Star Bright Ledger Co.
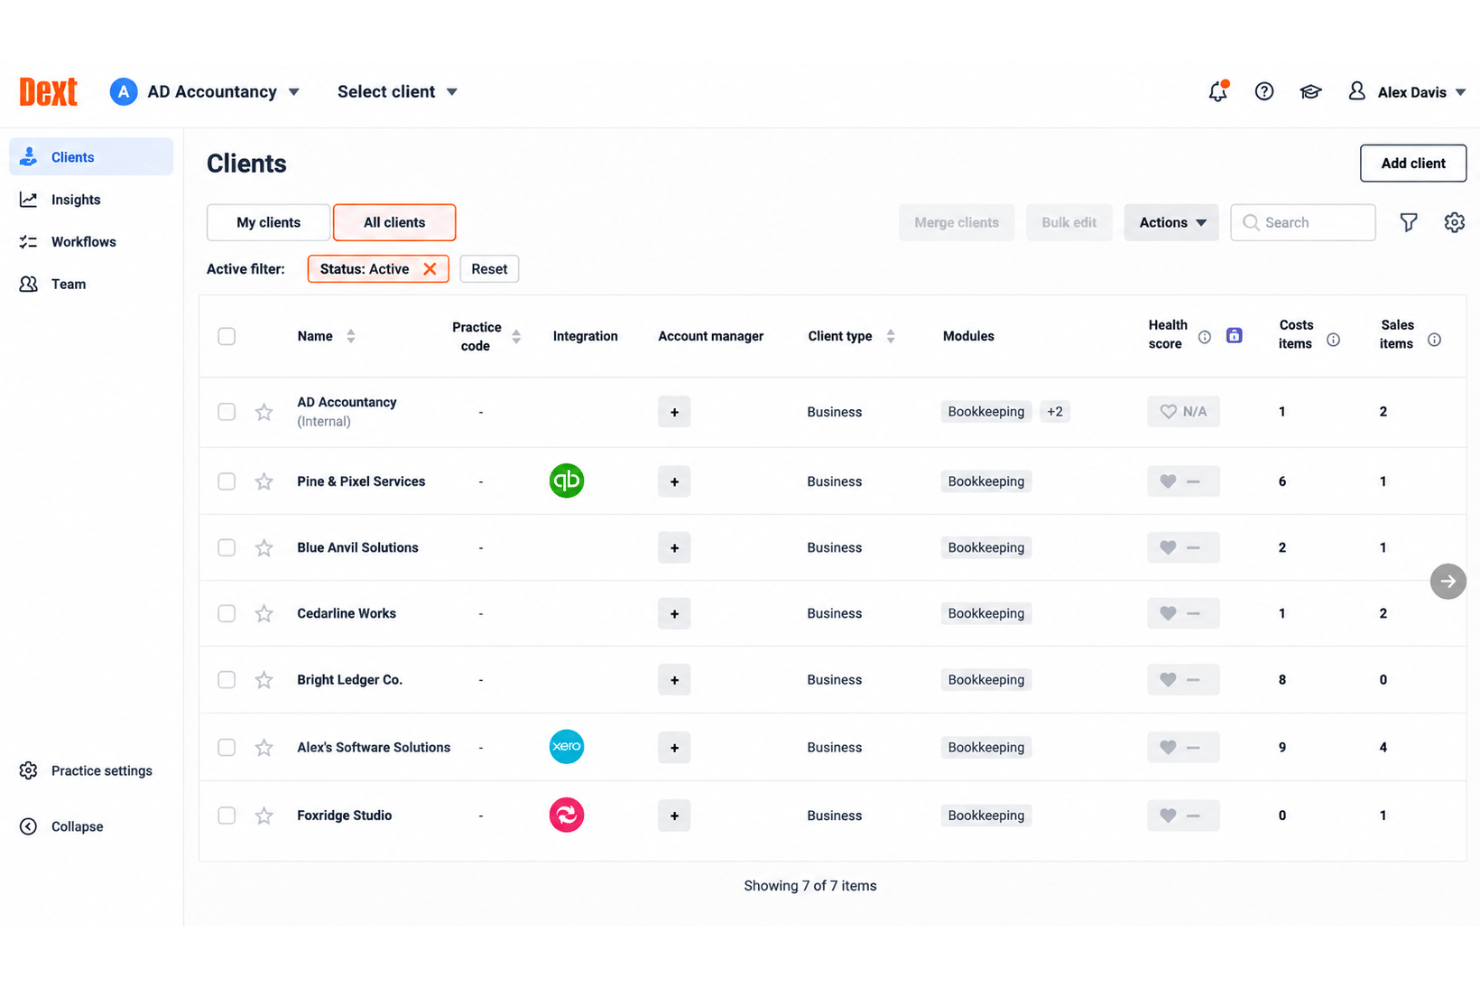 (x=264, y=680)
